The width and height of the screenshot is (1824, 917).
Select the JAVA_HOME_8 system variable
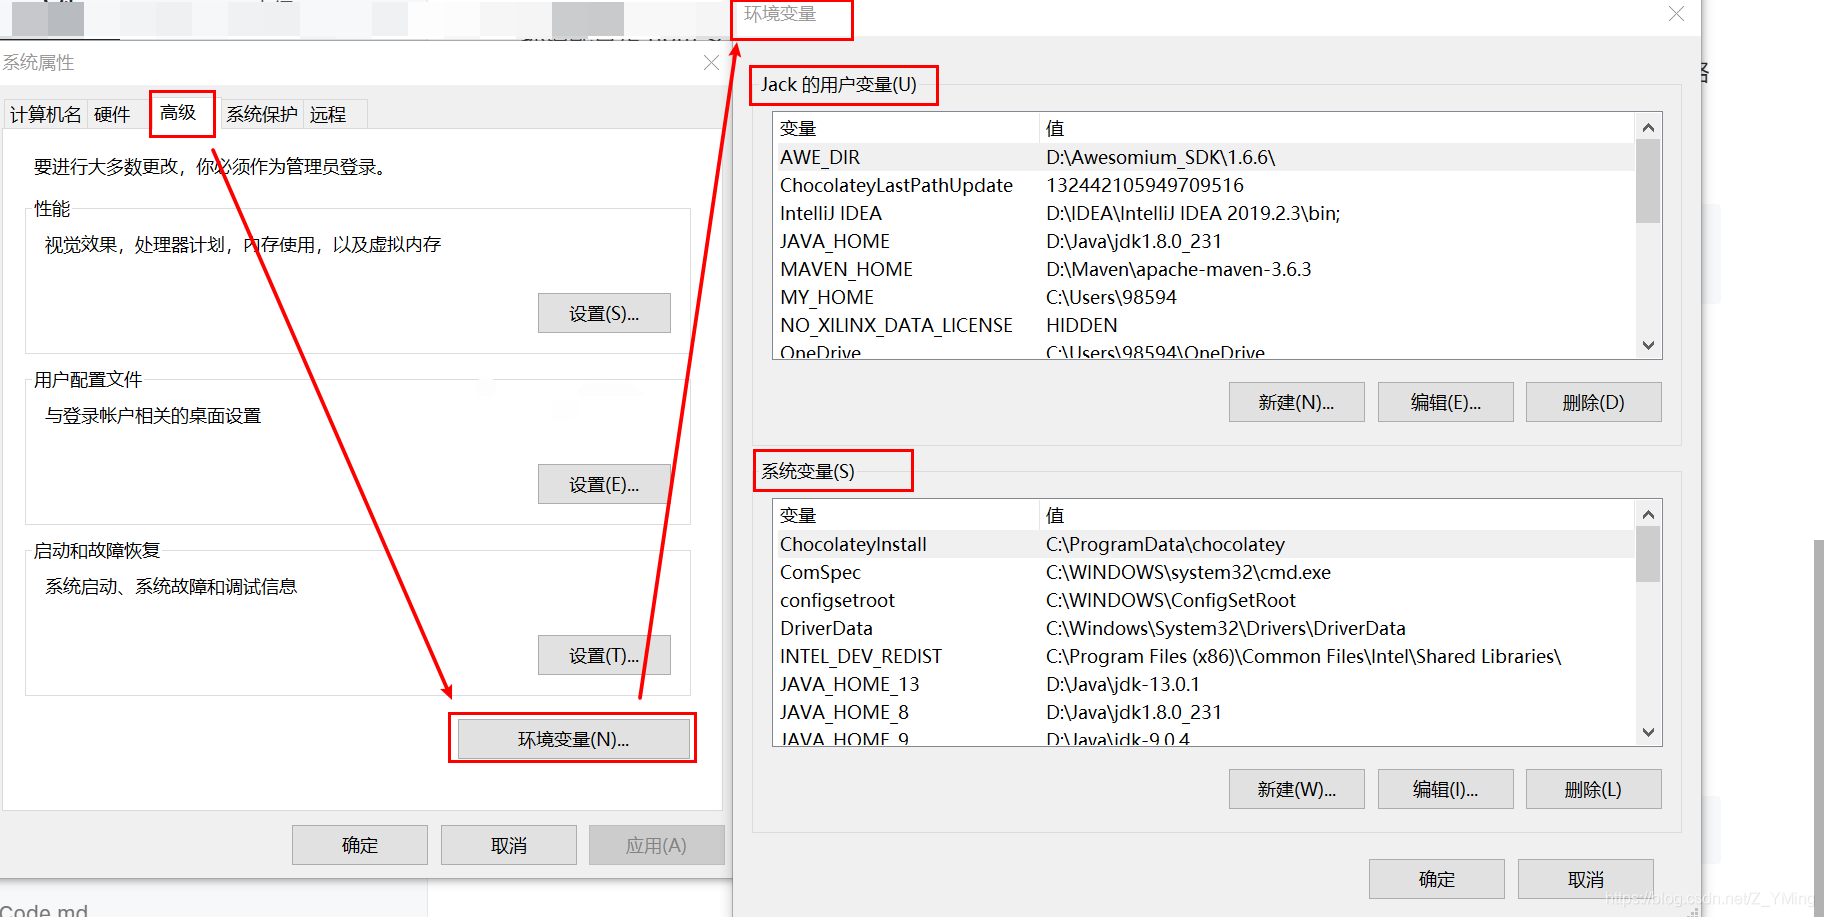click(x=1205, y=712)
